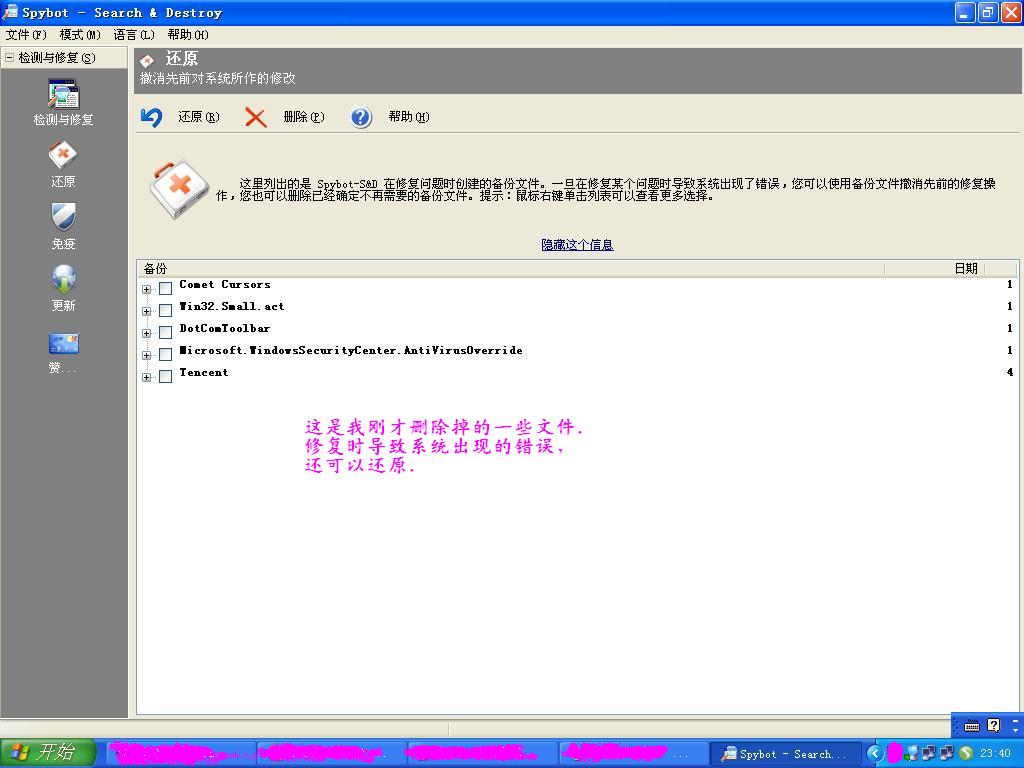
Task: Select the DotComToolbar entry text
Action: click(x=225, y=328)
